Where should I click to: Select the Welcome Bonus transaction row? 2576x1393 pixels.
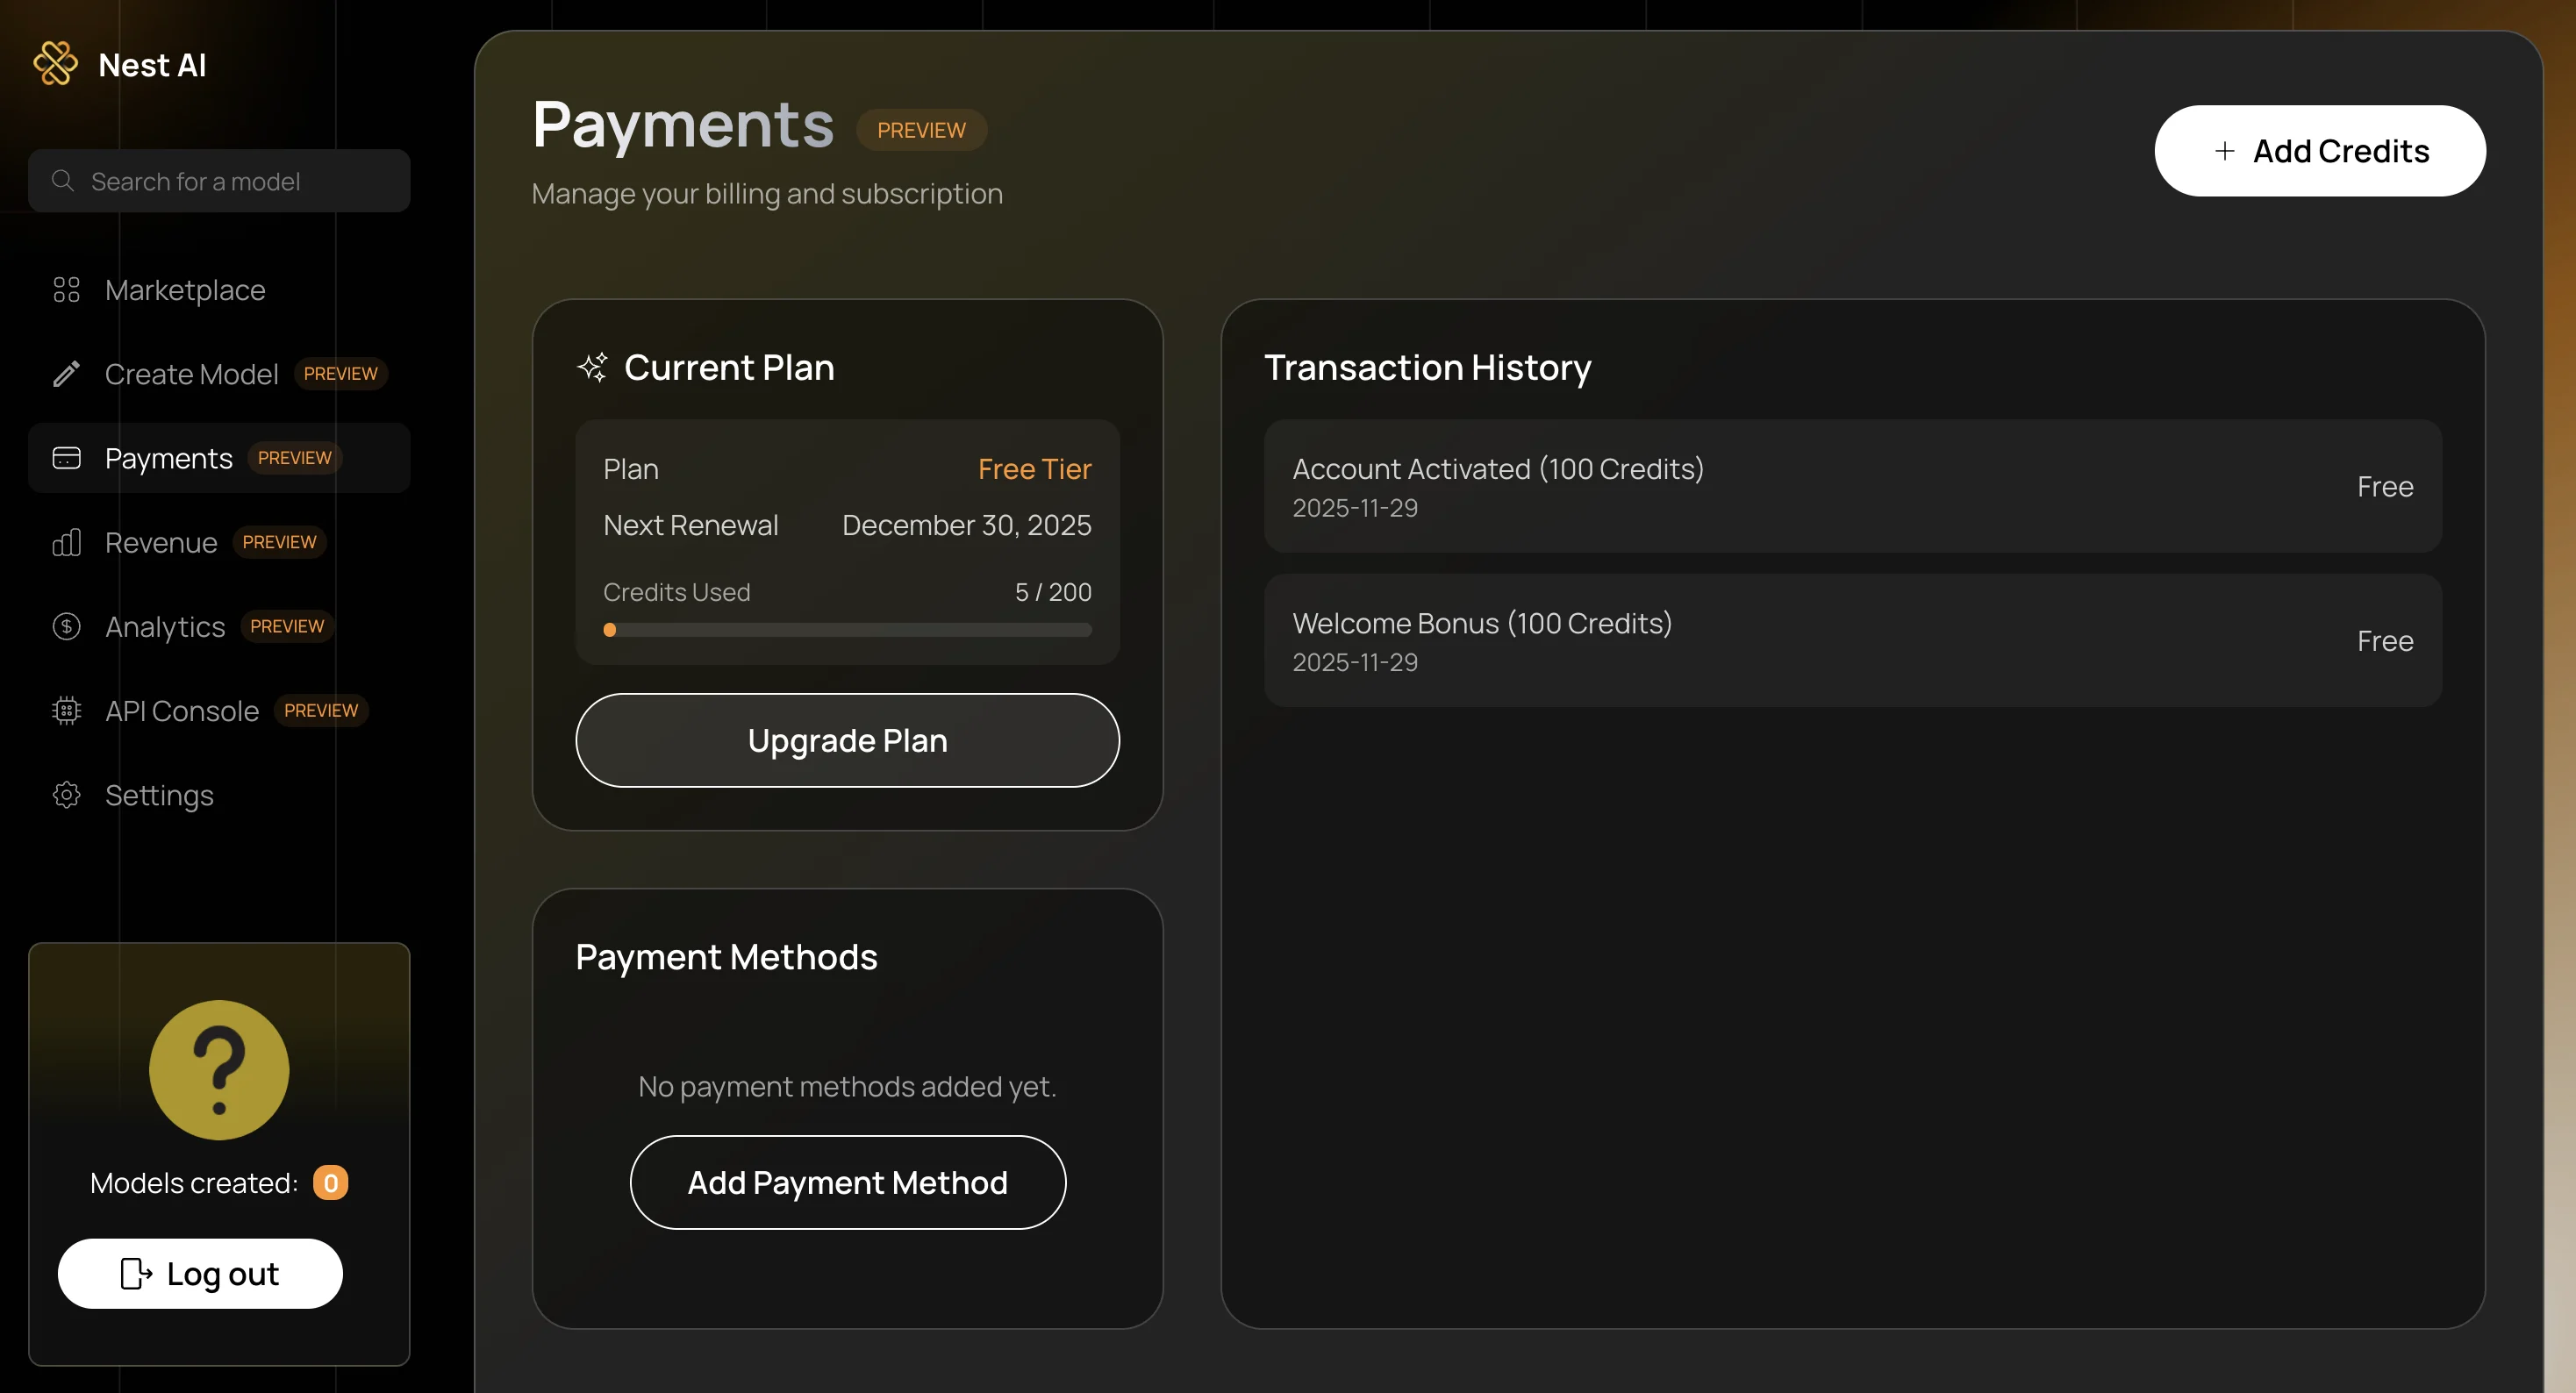point(1852,640)
